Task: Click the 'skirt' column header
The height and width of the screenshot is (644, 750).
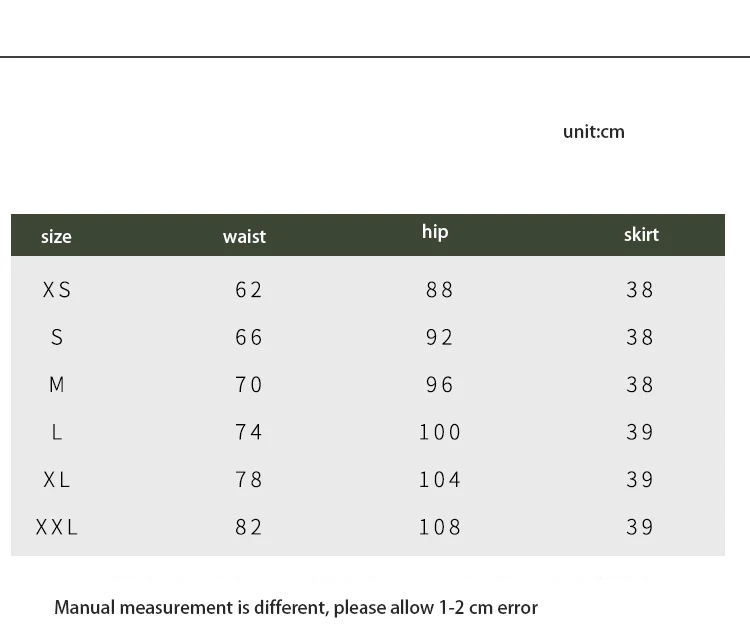Action: tap(641, 234)
